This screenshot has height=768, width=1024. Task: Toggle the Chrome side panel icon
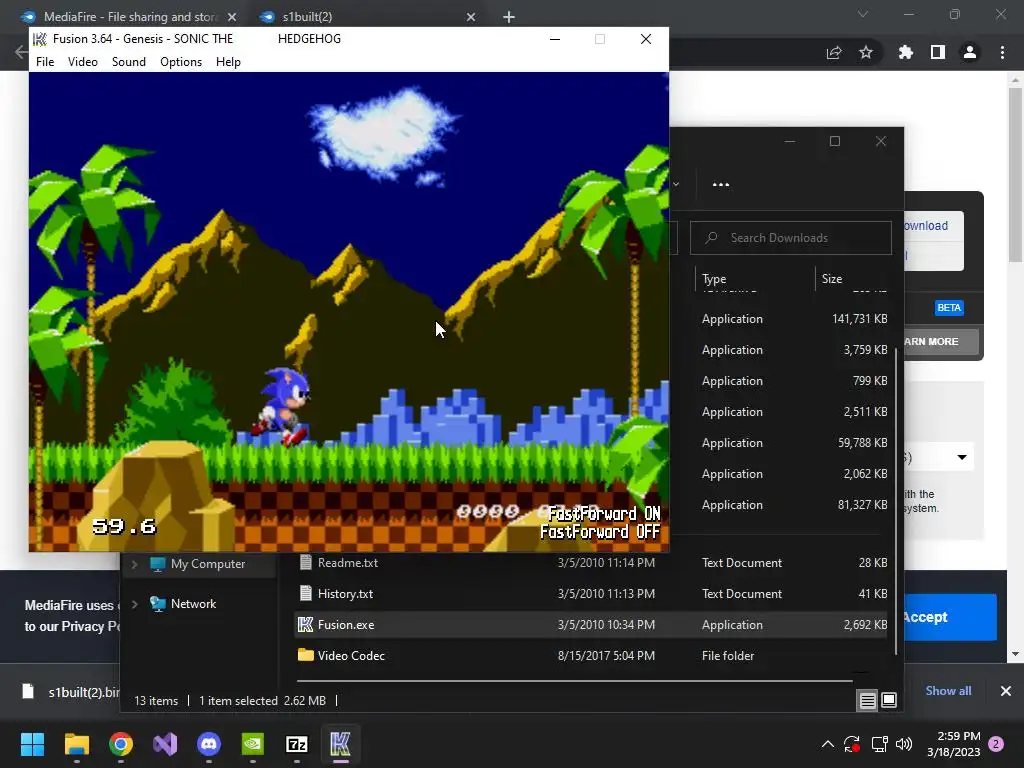click(x=938, y=52)
